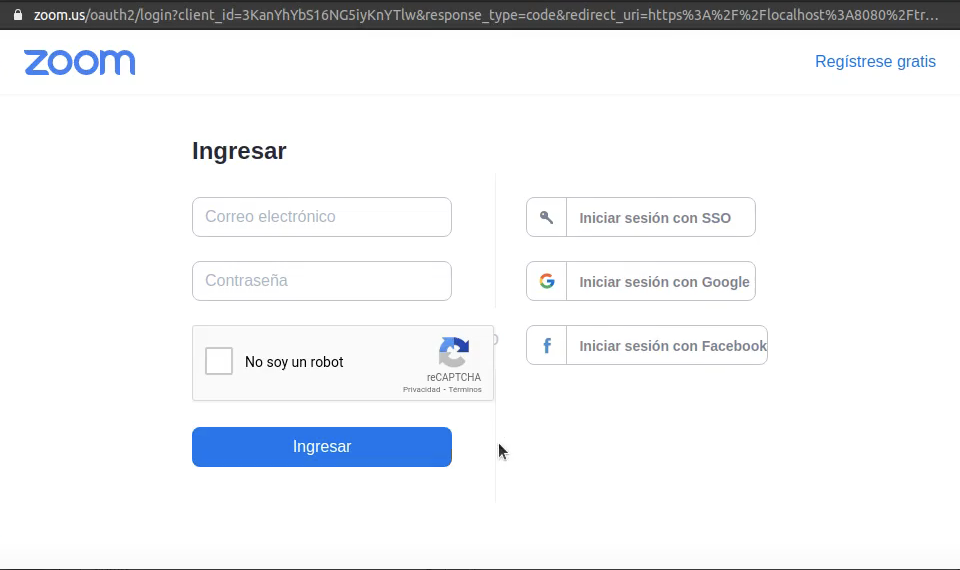Click the reCAPTCHA wordmark under the logo
The image size is (960, 570).
tap(454, 377)
